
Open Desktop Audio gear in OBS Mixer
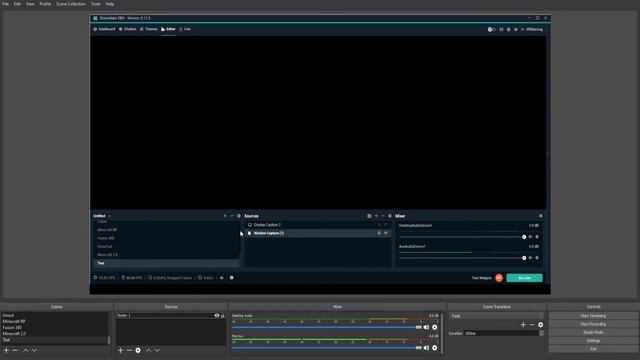435,327
